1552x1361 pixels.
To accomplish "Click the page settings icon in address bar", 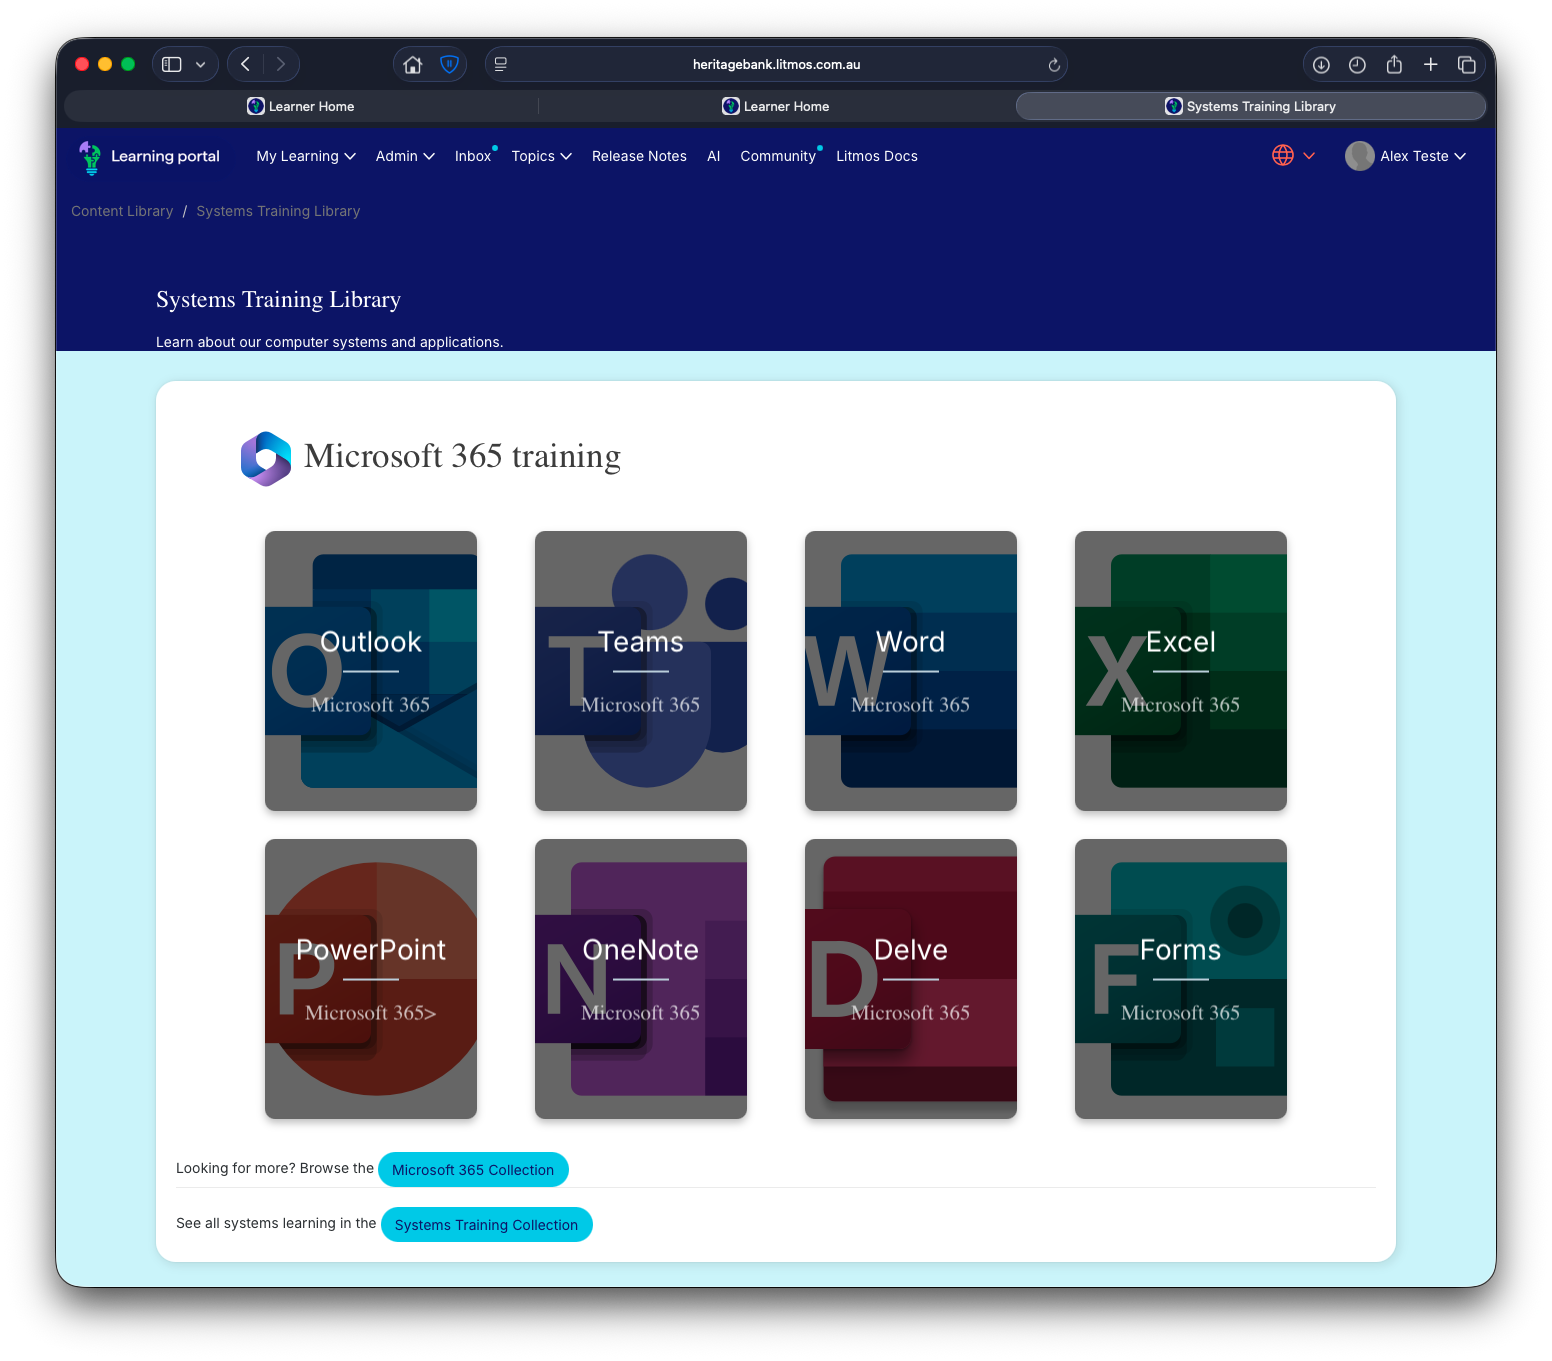I will pyautogui.click(x=501, y=64).
